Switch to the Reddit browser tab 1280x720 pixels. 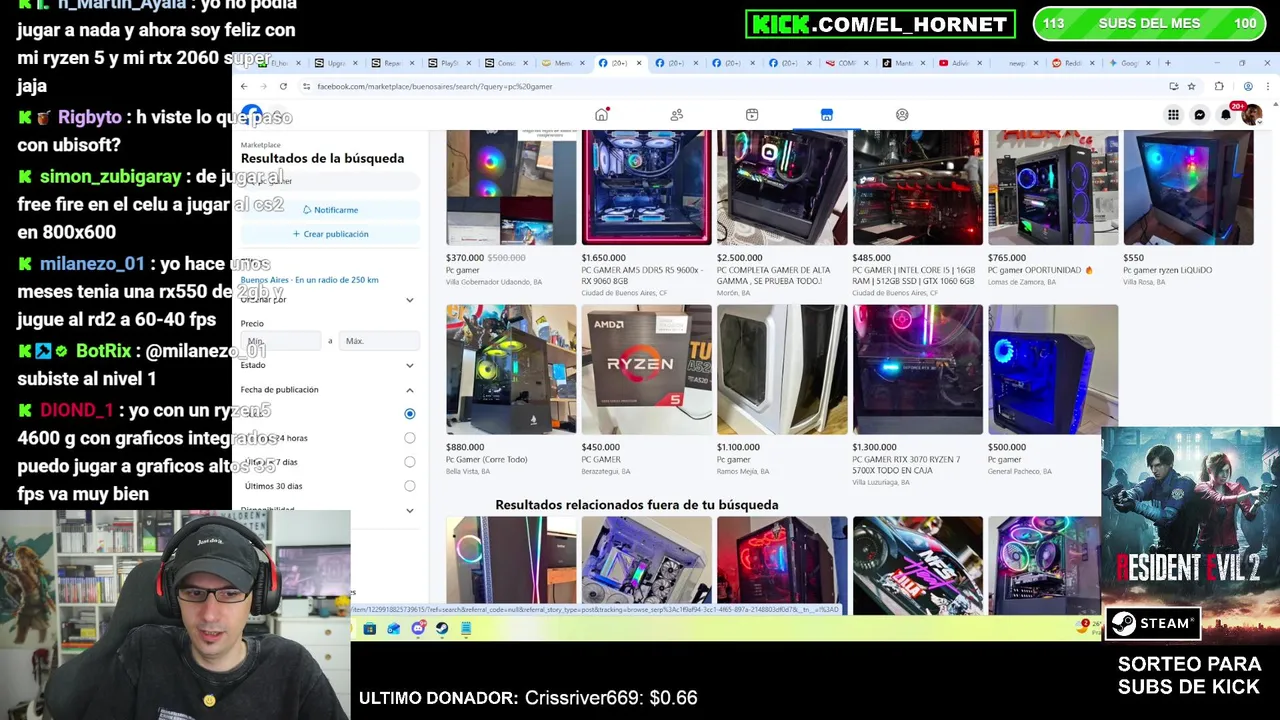click(x=1074, y=63)
